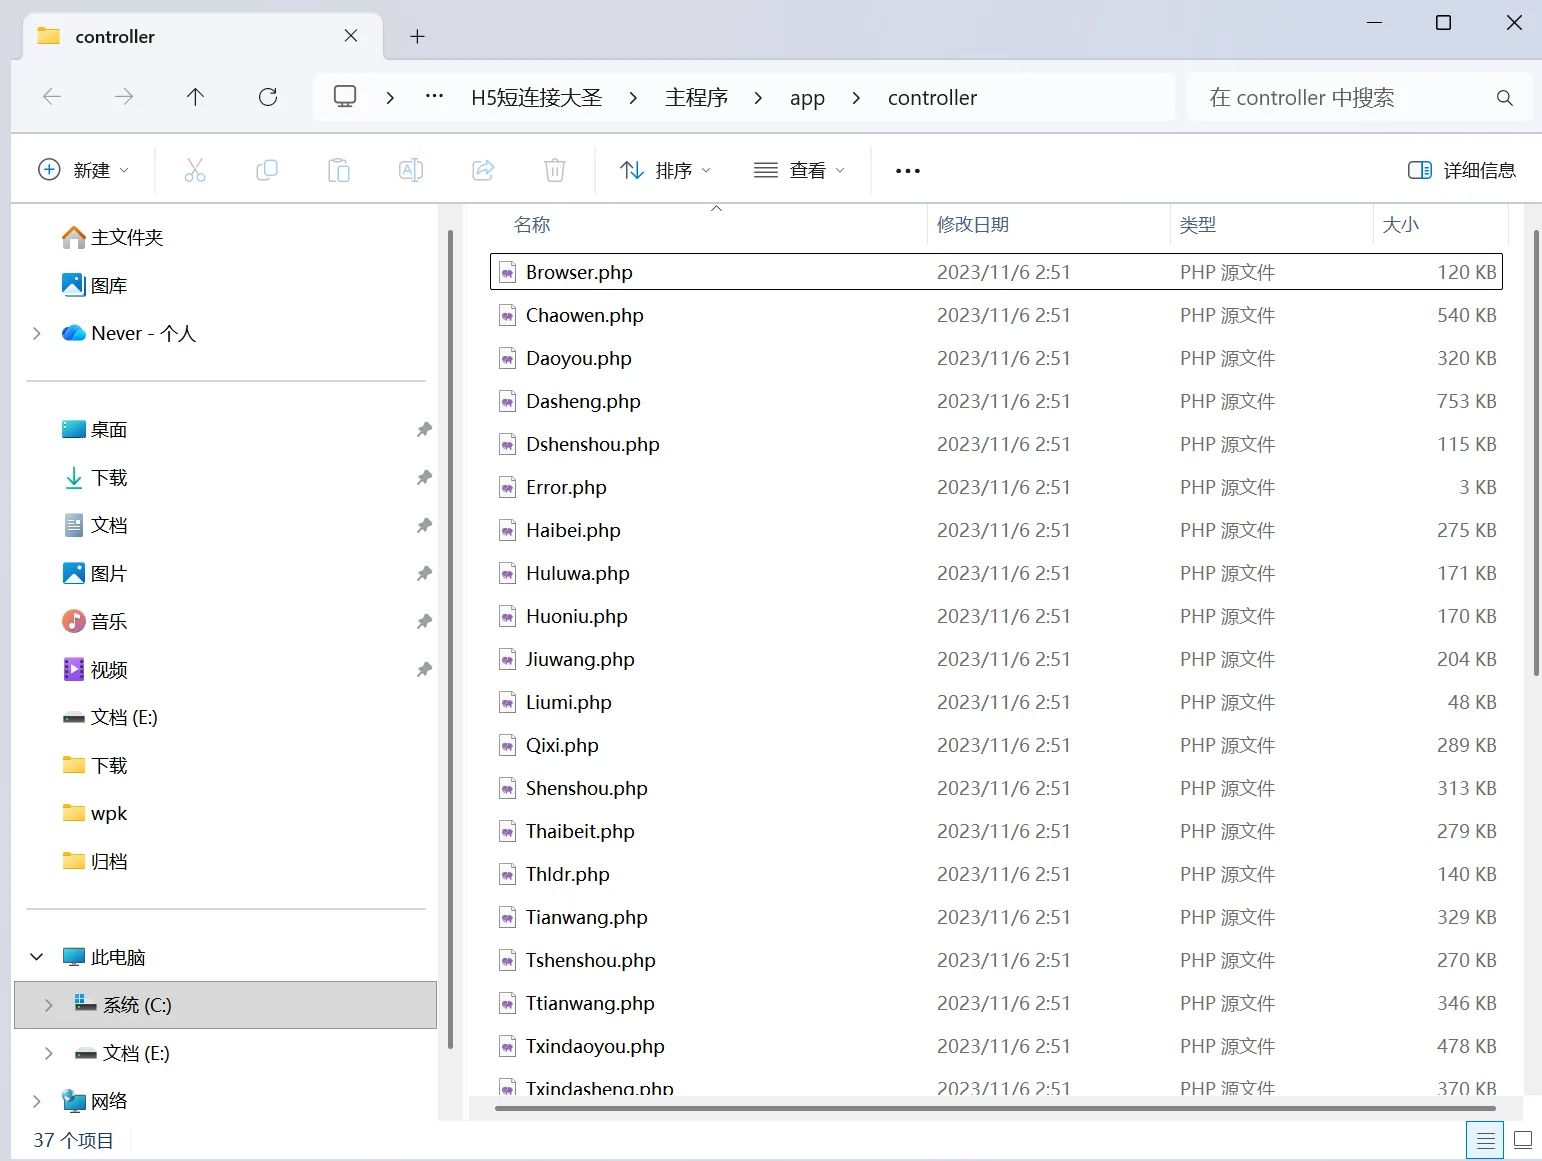Refresh the controller folder view

[268, 97]
